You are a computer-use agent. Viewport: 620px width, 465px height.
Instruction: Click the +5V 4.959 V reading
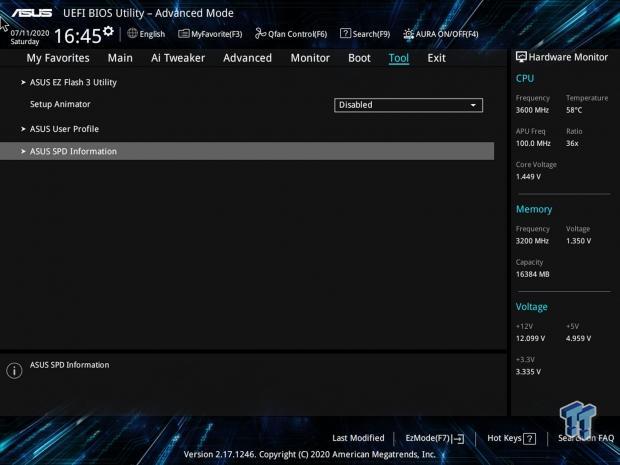click(578, 338)
